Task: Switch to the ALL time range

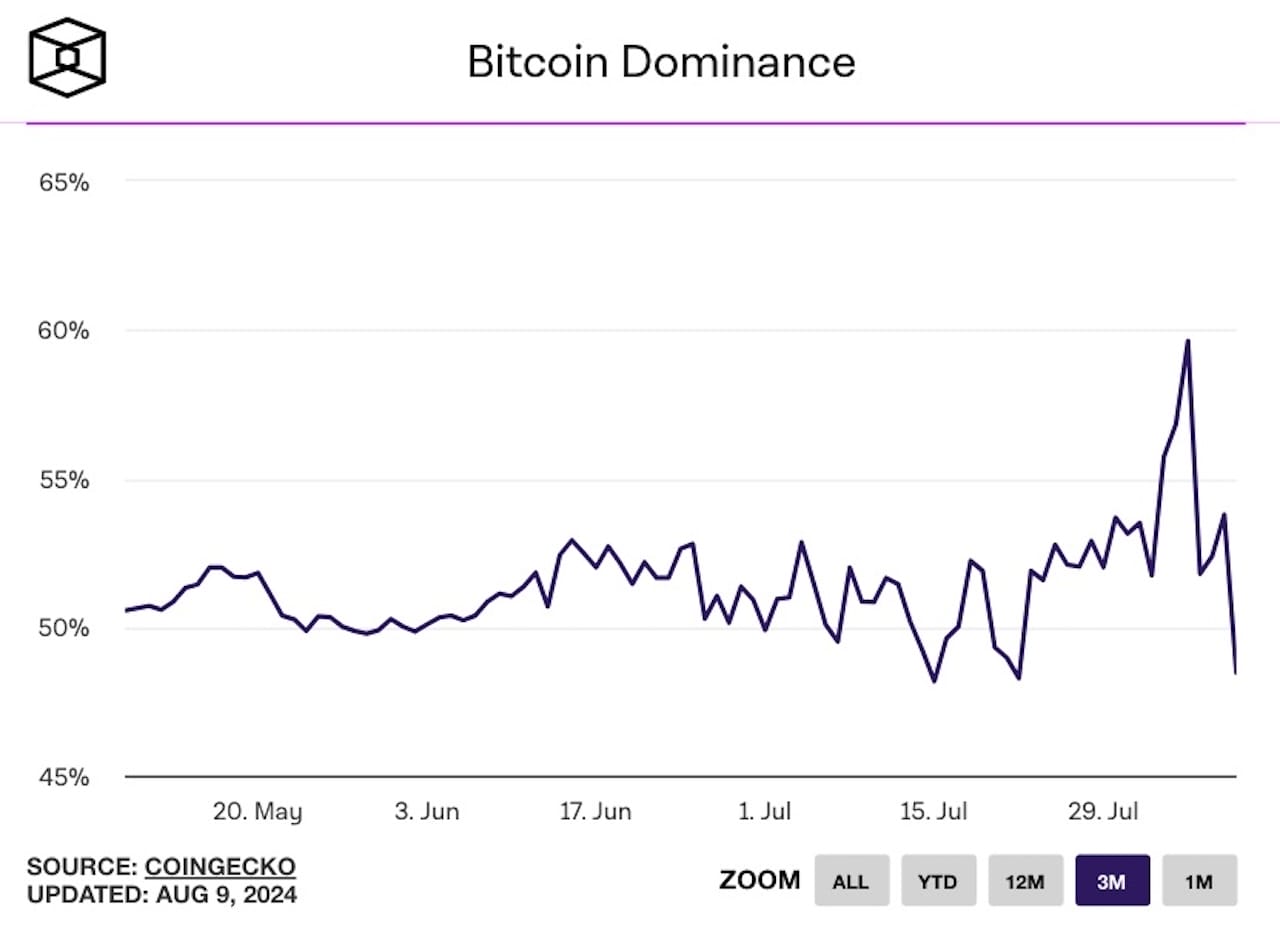Action: click(x=851, y=881)
